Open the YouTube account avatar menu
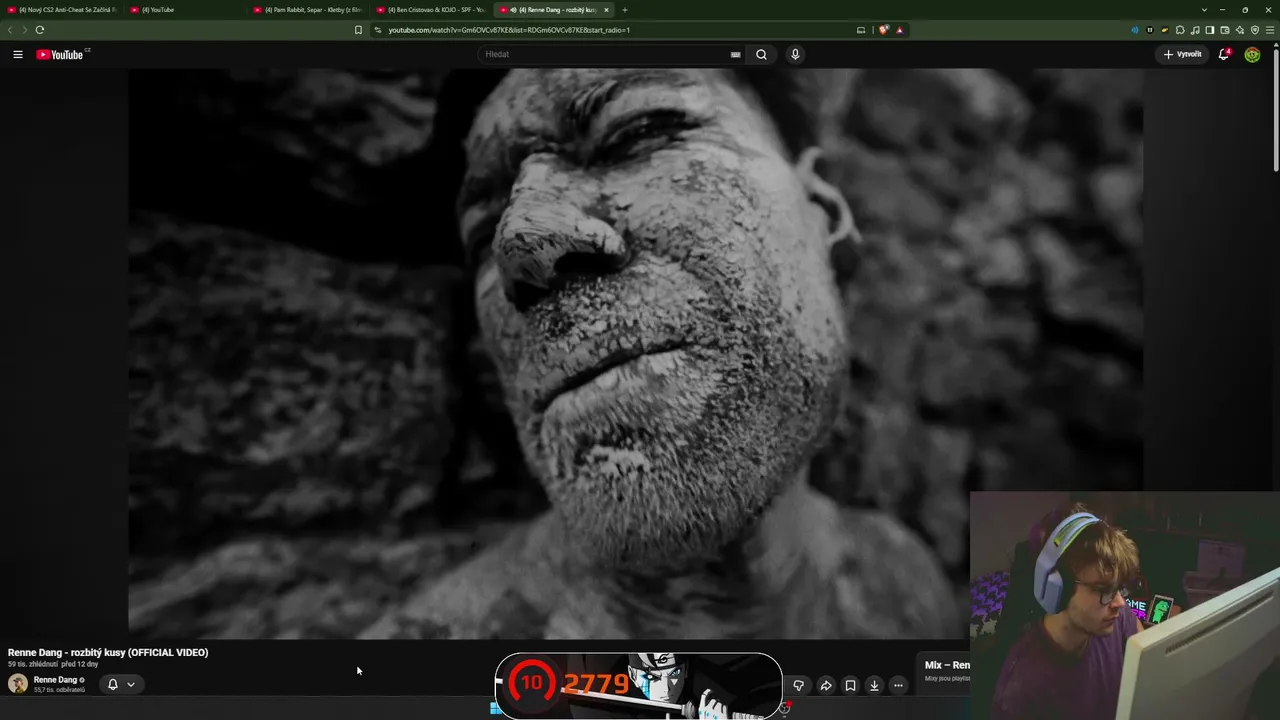The width and height of the screenshot is (1280, 720). [x=1252, y=54]
